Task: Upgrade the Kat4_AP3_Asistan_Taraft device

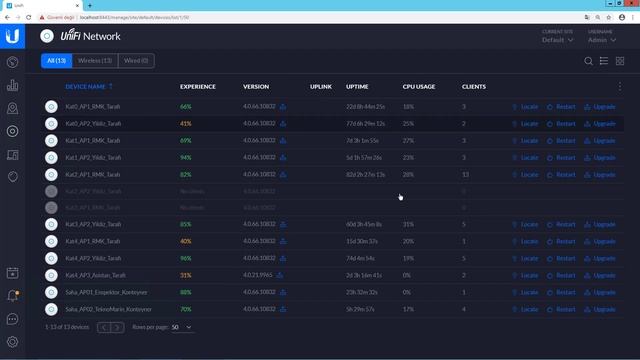Action: pyautogui.click(x=600, y=276)
